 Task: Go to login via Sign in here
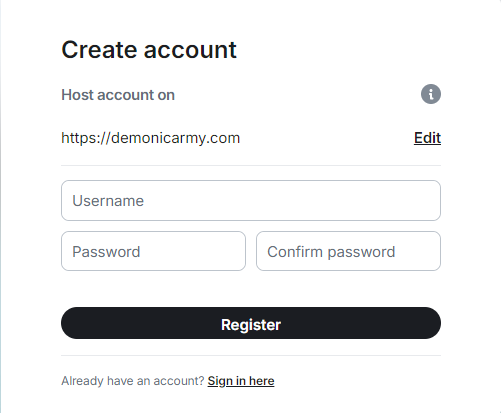tap(241, 381)
